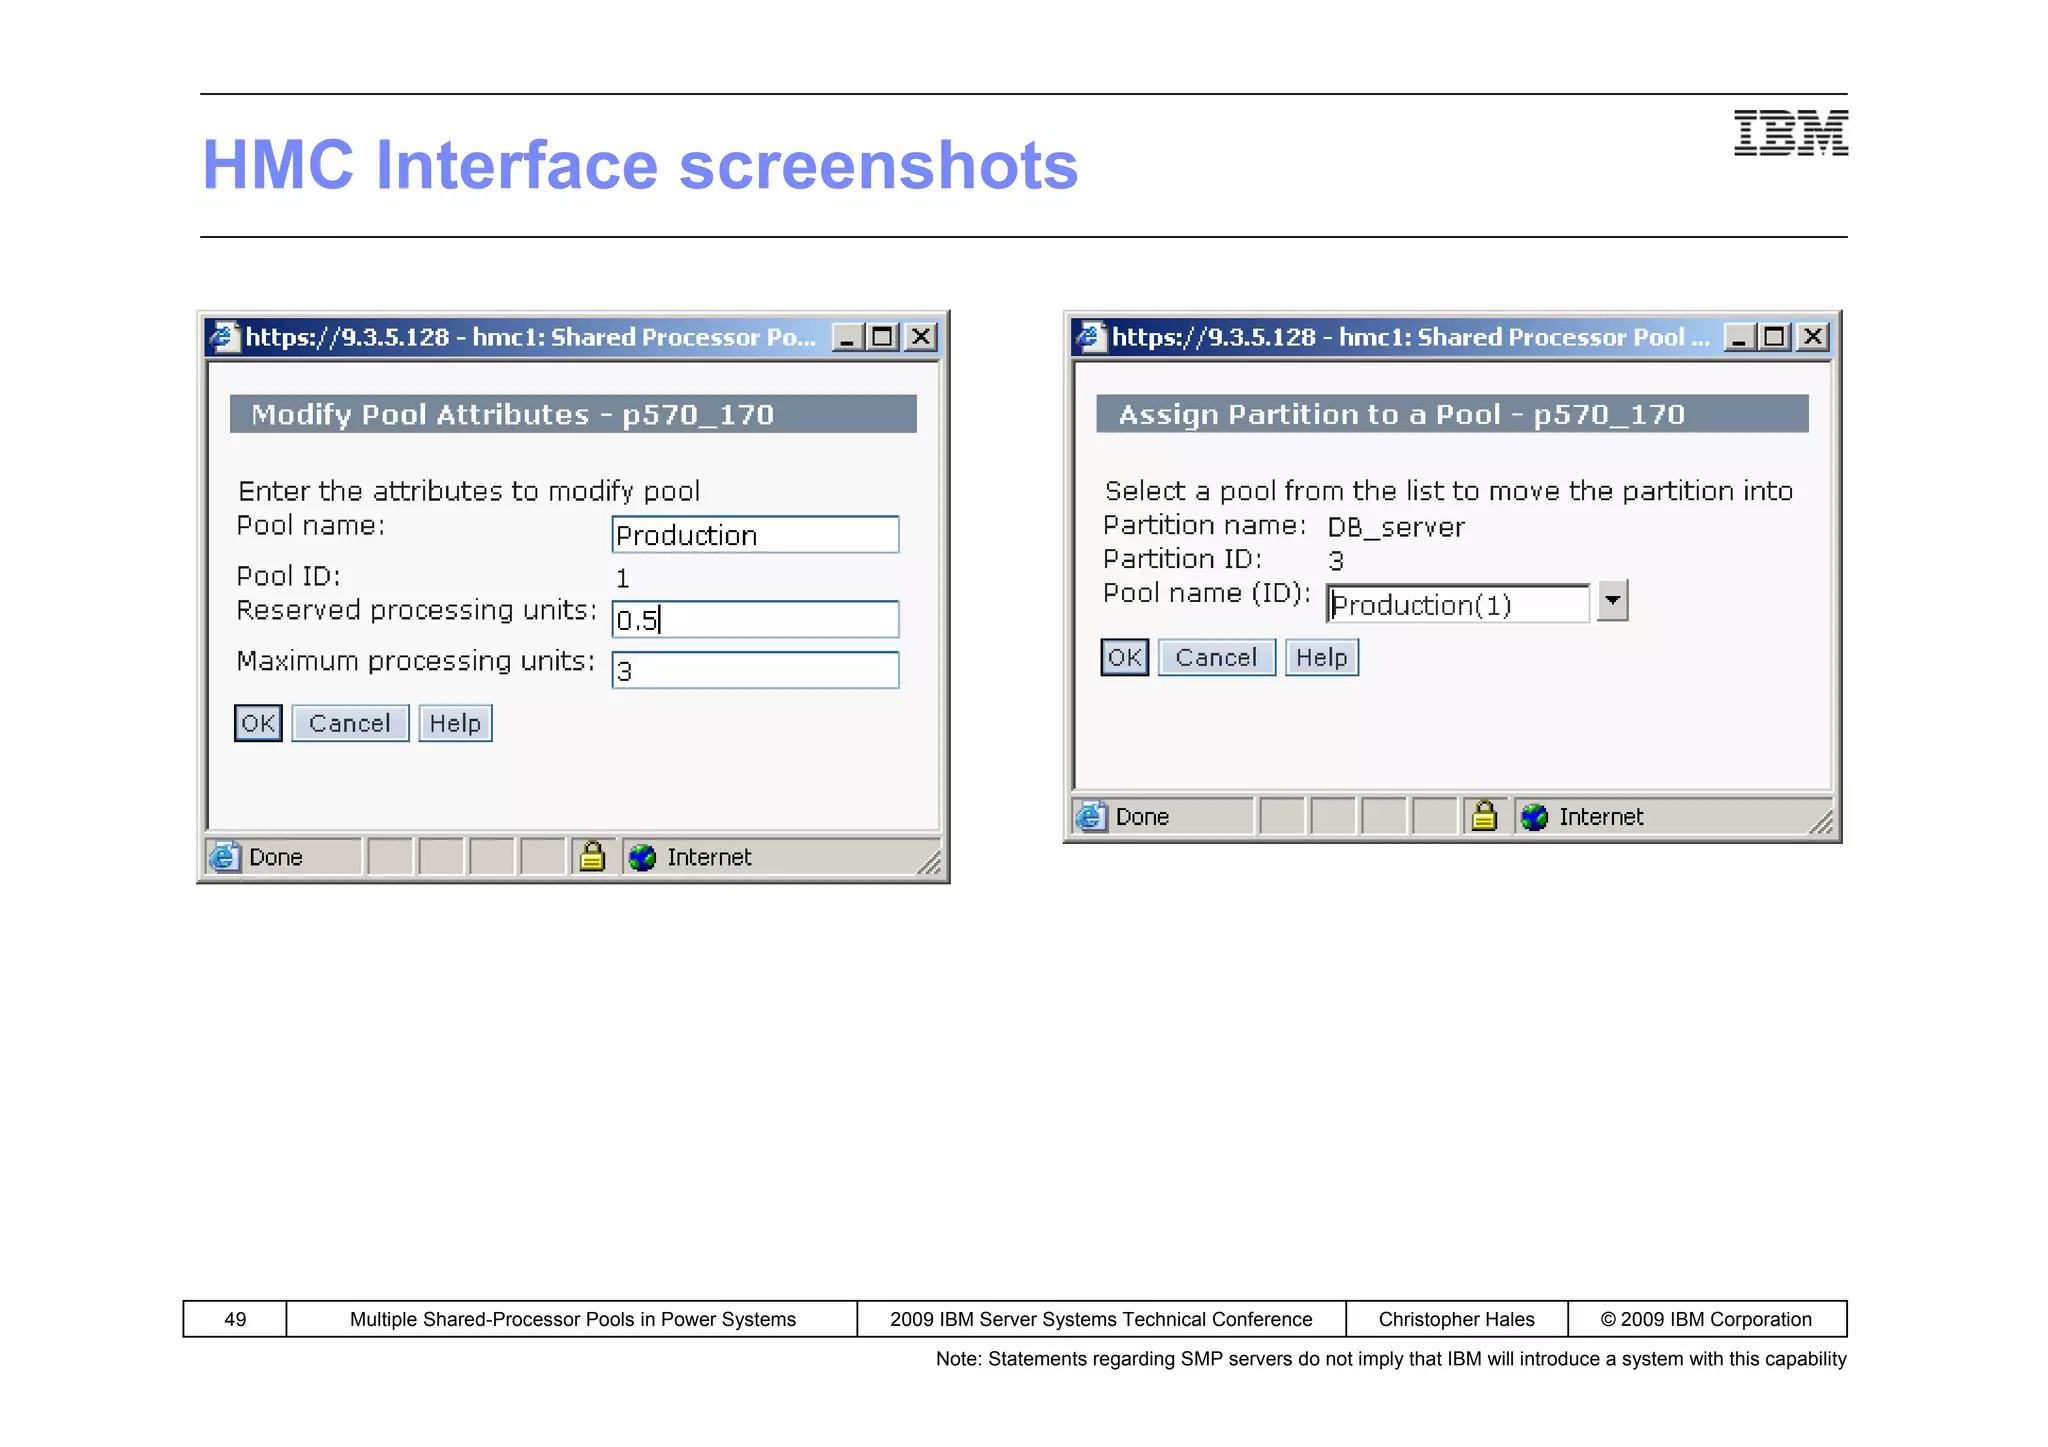Viewport: 2048px width, 1447px height.
Task: Confirm OK in Assign Partition dialog
Action: pos(1124,657)
